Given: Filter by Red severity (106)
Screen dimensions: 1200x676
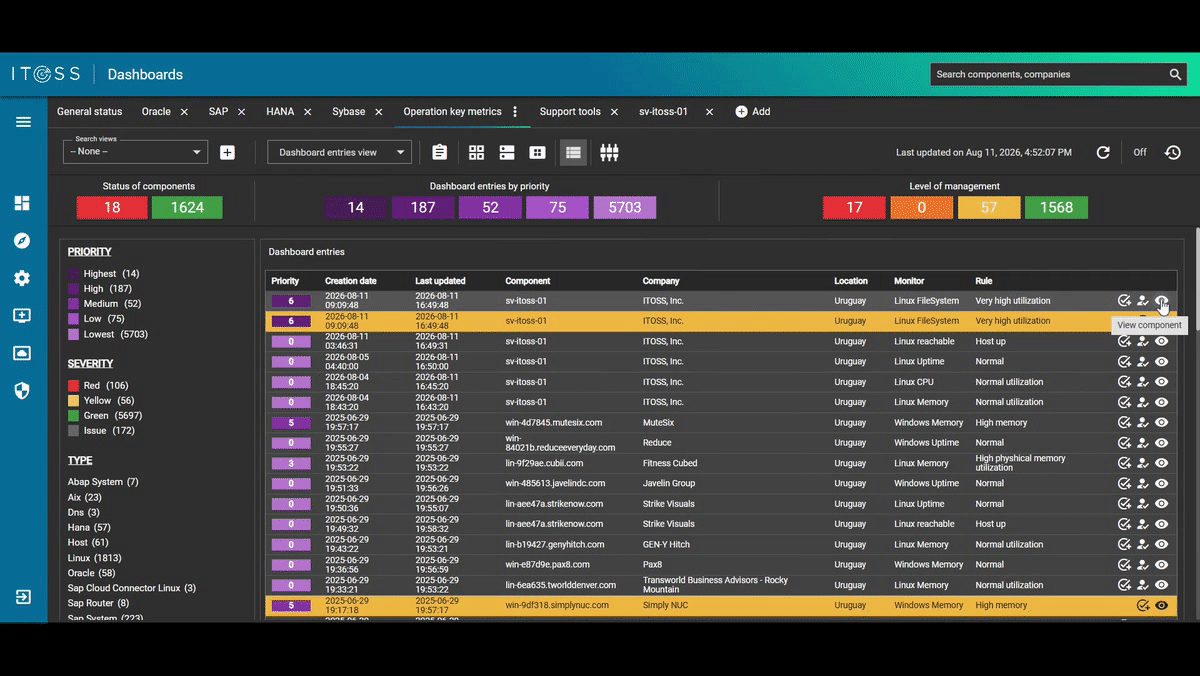Looking at the screenshot, I should click(98, 386).
